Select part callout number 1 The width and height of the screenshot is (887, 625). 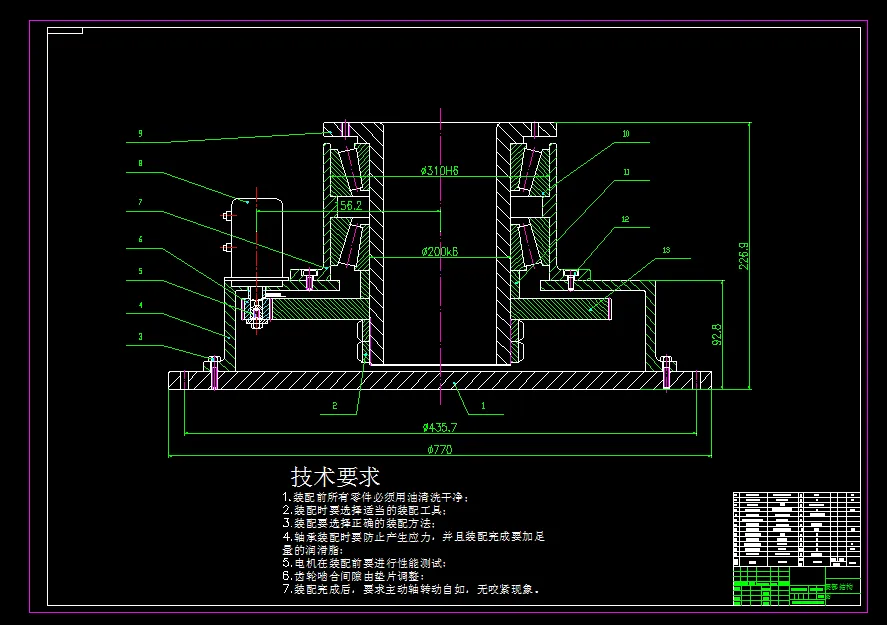point(483,406)
